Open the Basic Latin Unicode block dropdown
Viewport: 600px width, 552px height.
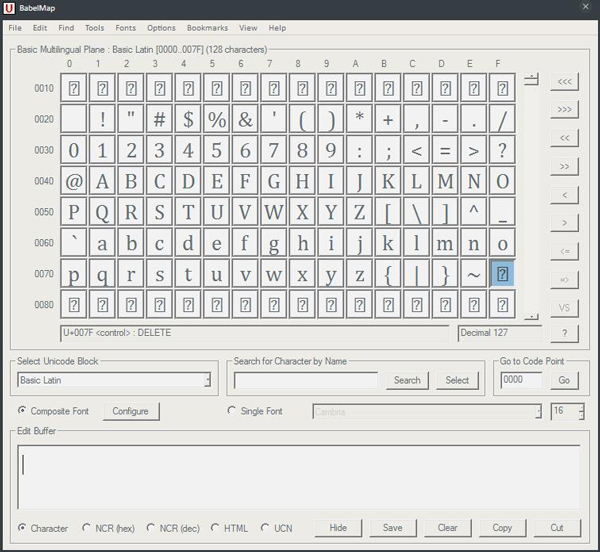tap(114, 380)
